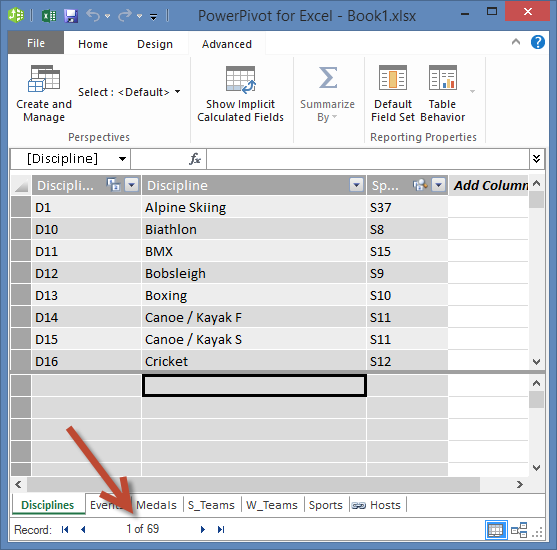Switch to the Home ribbon tab
Image resolution: width=557 pixels, height=550 pixels.
tap(93, 44)
